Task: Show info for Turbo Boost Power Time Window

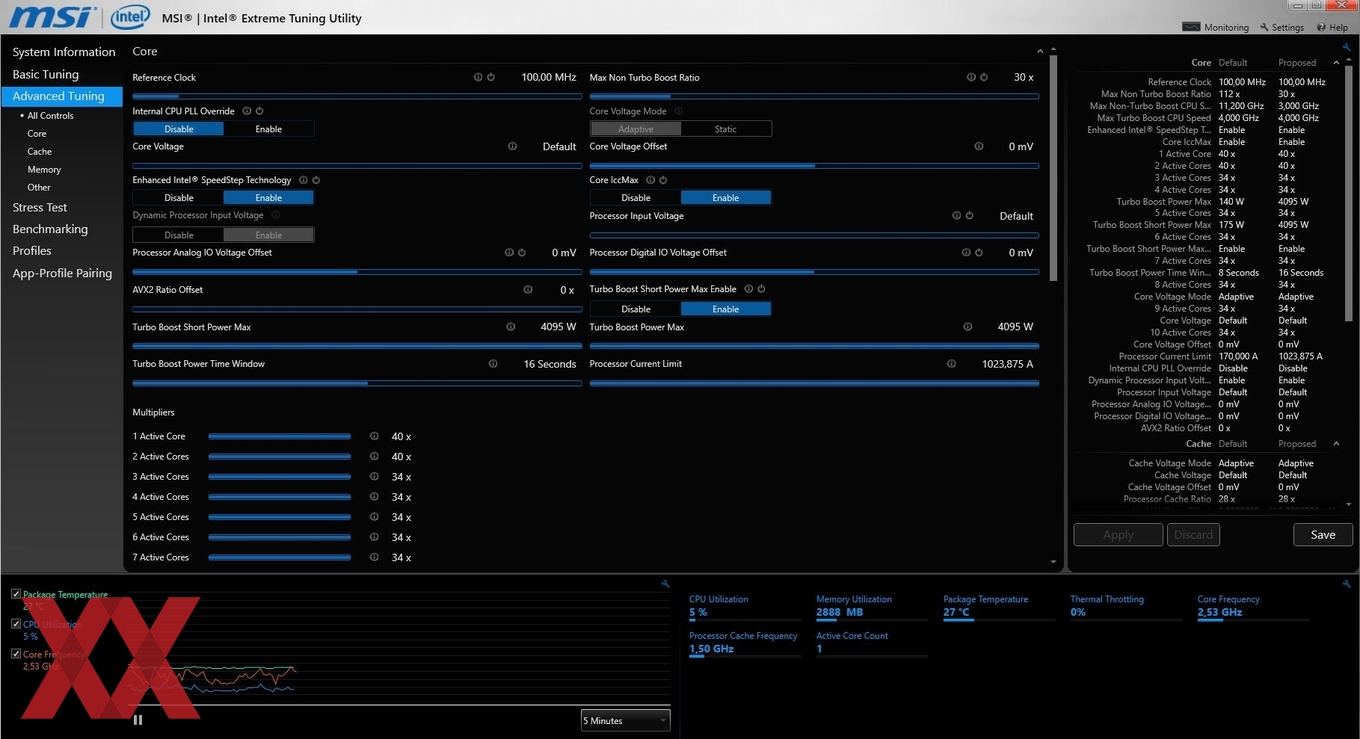Action: point(493,364)
